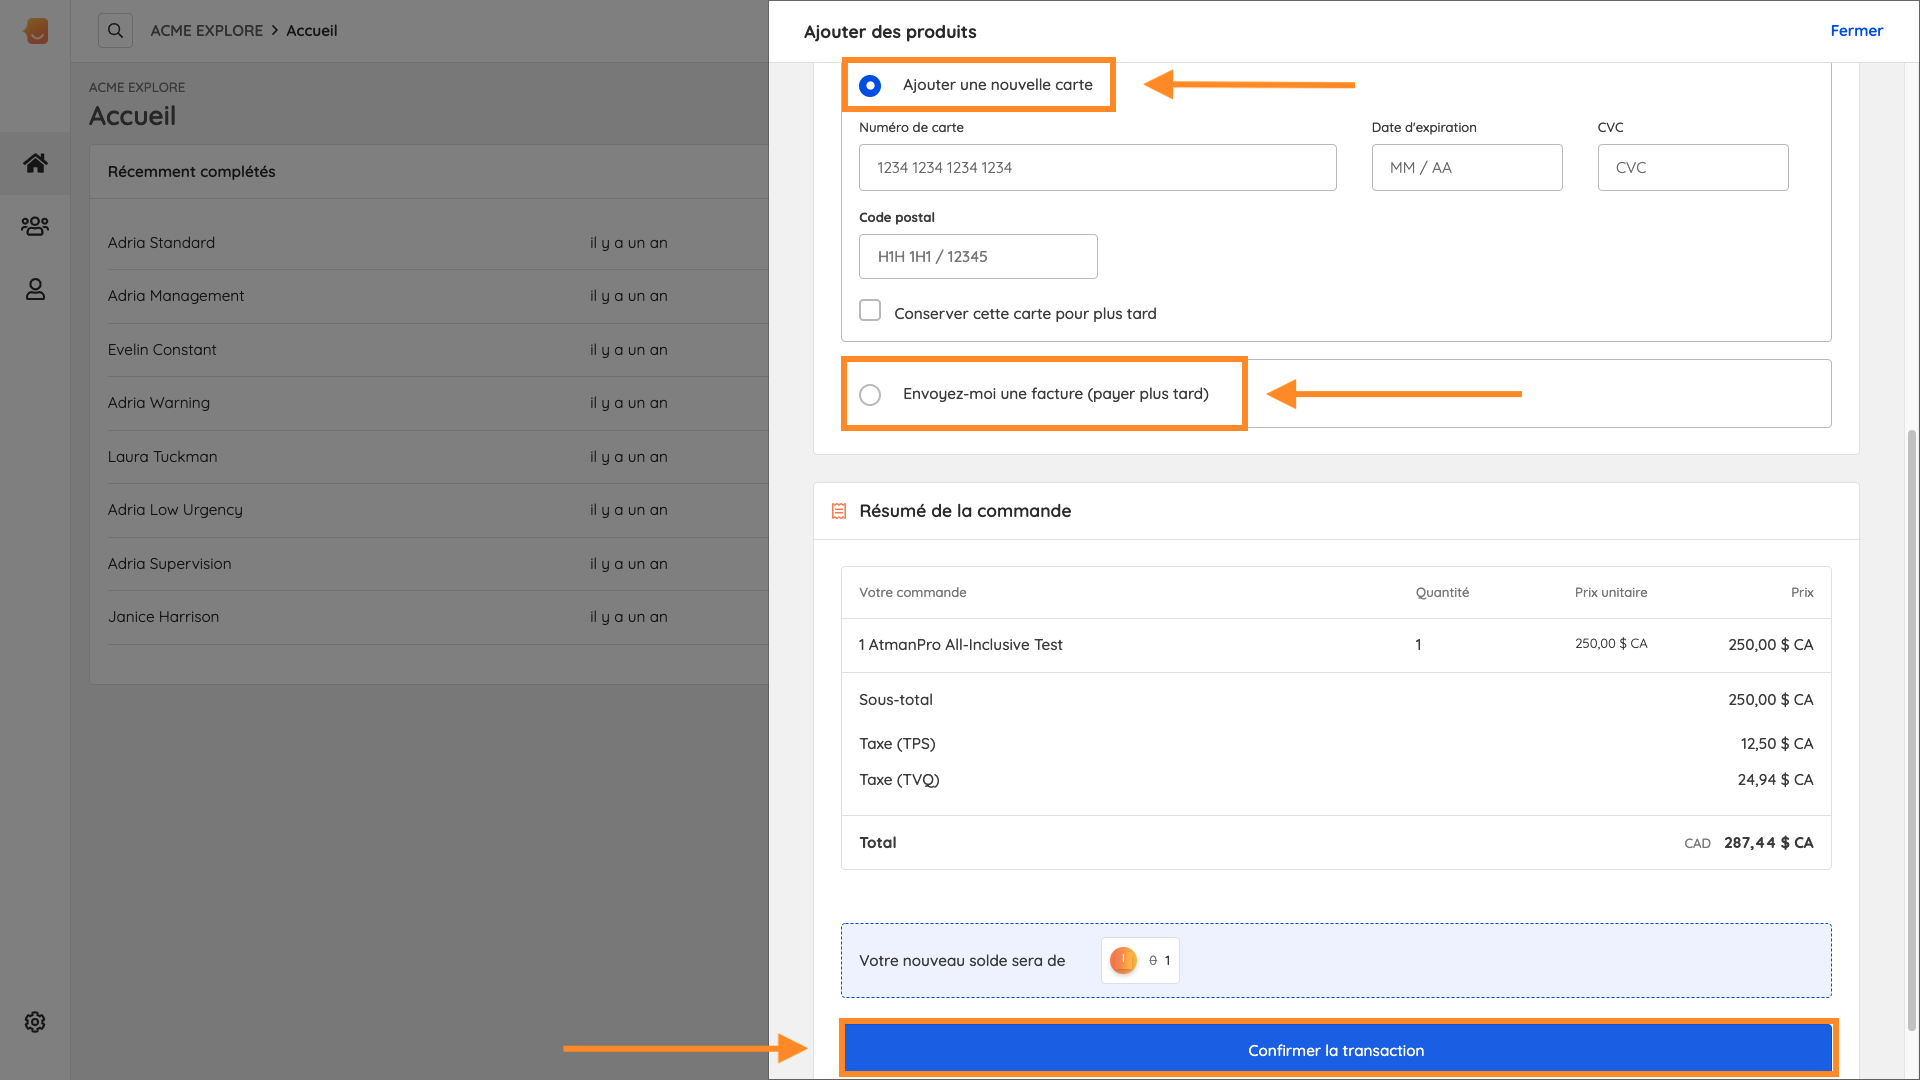Screen dimensions: 1920x1080
Task: Close the panel with 'Fermer' link
Action: (1856, 31)
